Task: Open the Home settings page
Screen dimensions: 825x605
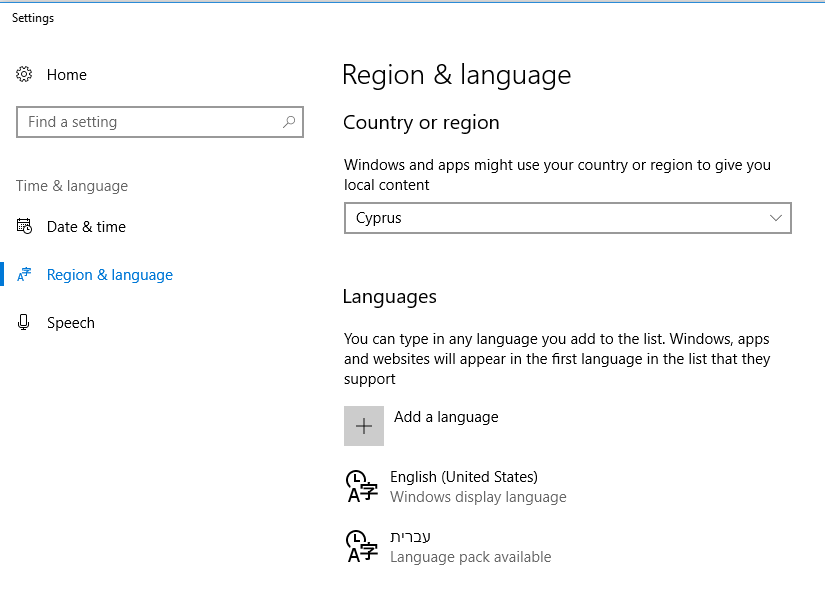Action: pyautogui.click(x=66, y=75)
